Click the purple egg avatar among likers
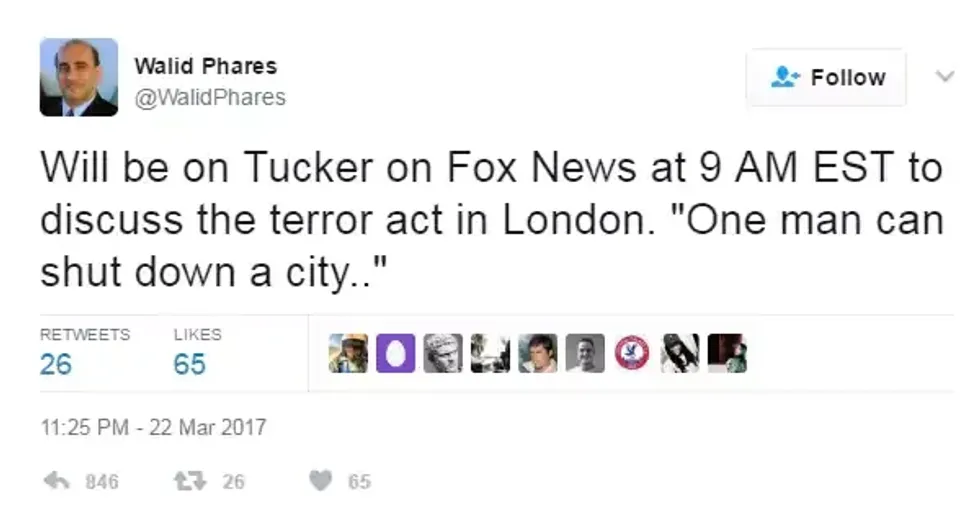Image resolution: width=980 pixels, height=521 pixels. (395, 353)
